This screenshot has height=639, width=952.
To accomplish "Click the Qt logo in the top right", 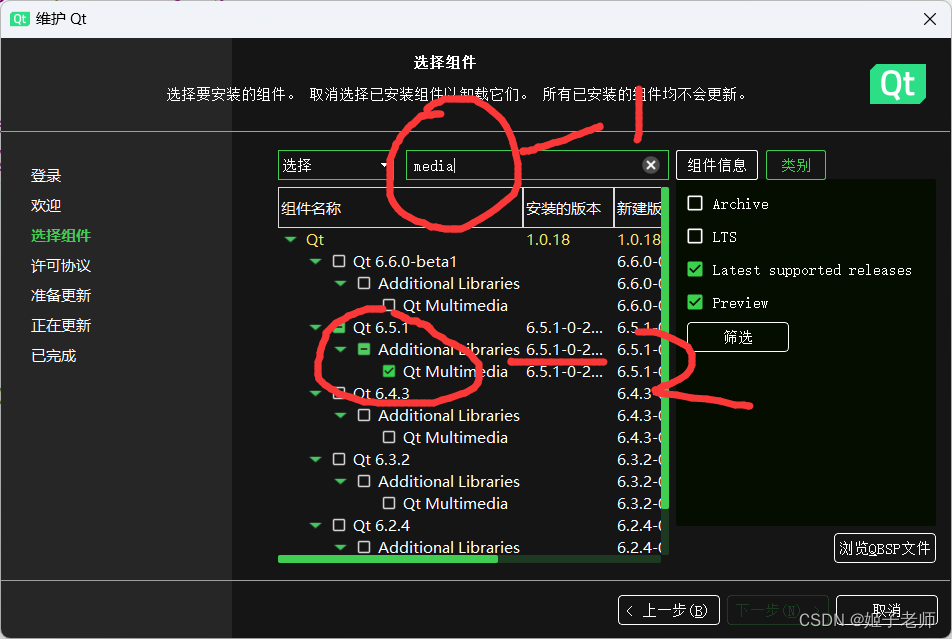I will pyautogui.click(x=897, y=85).
